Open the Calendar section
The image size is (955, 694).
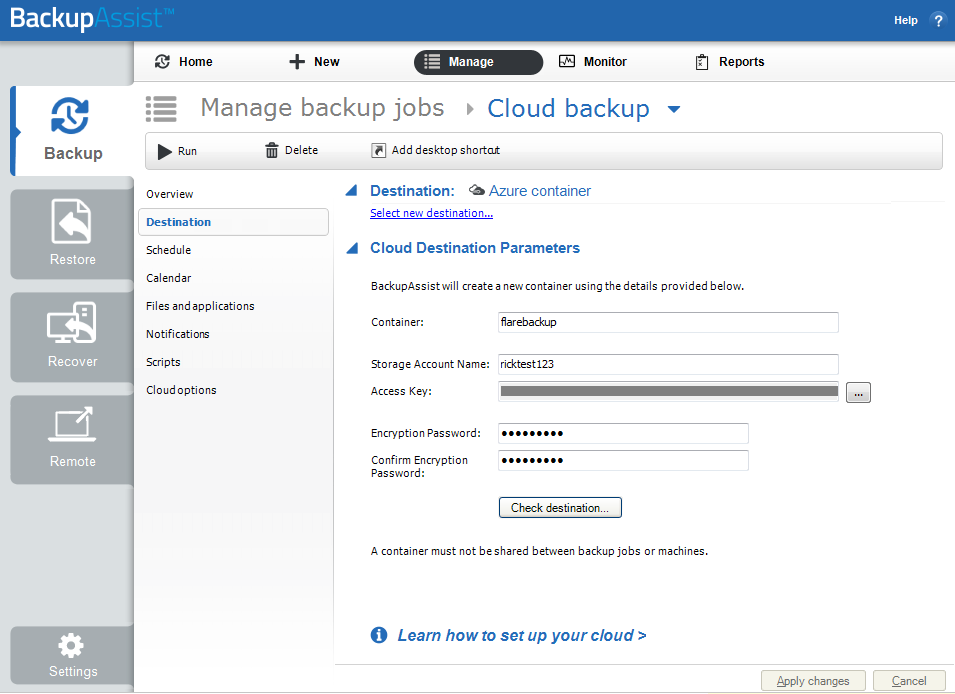click(x=169, y=278)
